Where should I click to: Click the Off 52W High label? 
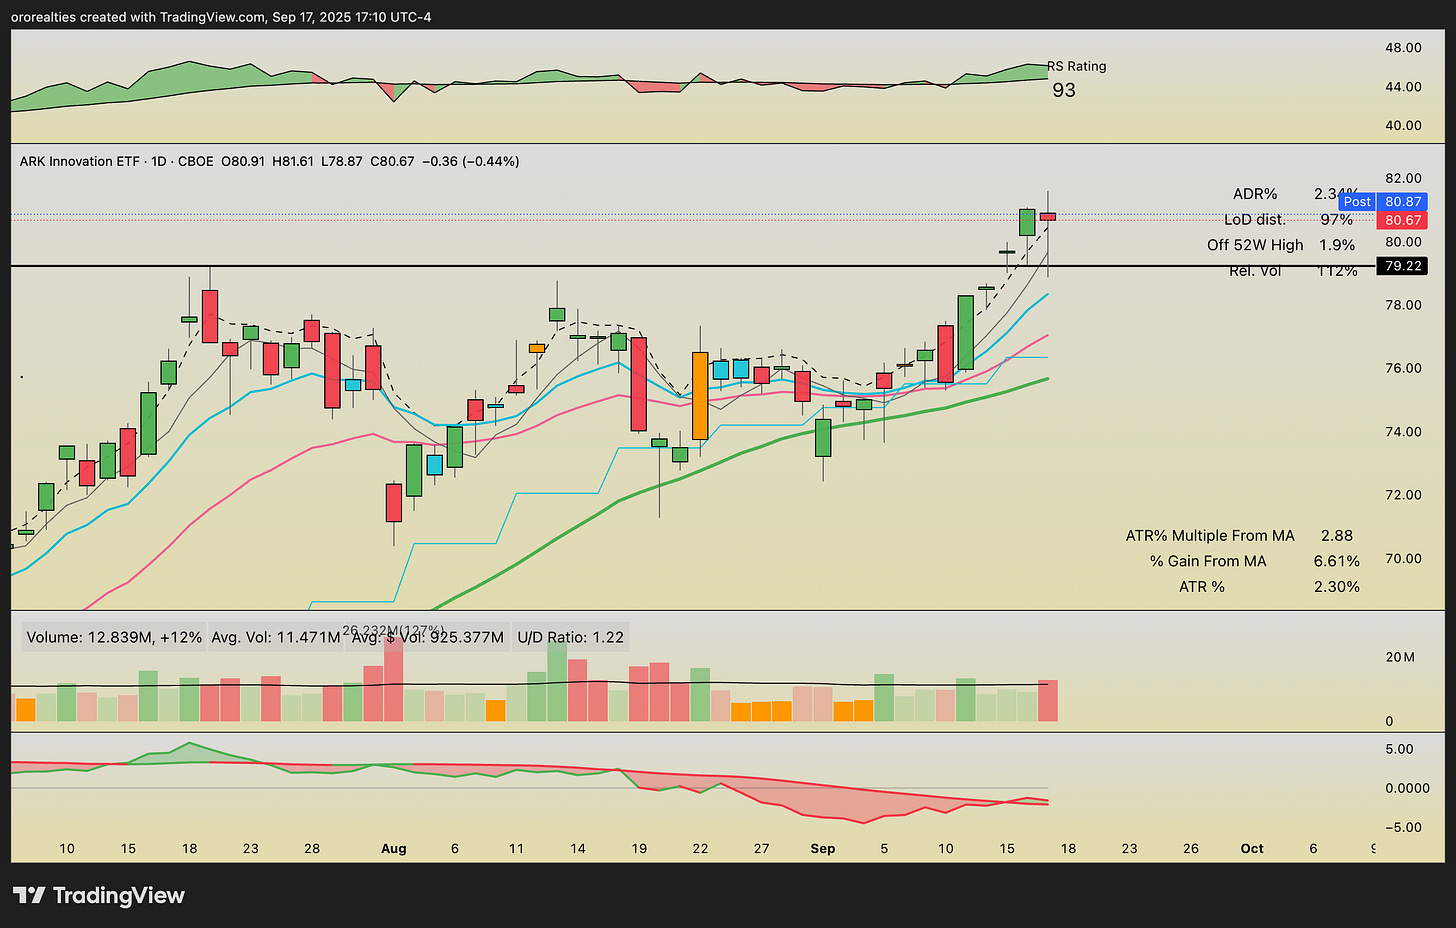coord(1255,245)
